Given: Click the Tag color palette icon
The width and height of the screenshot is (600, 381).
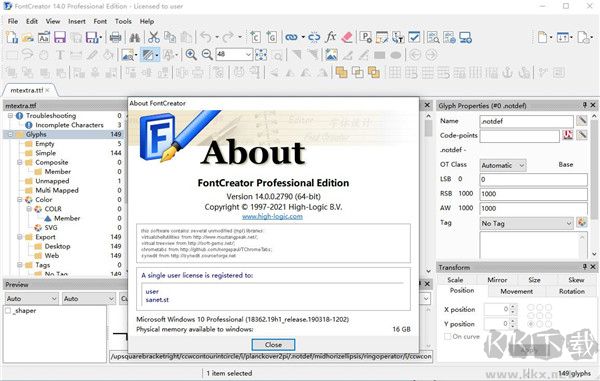Looking at the screenshot, I should (582, 222).
